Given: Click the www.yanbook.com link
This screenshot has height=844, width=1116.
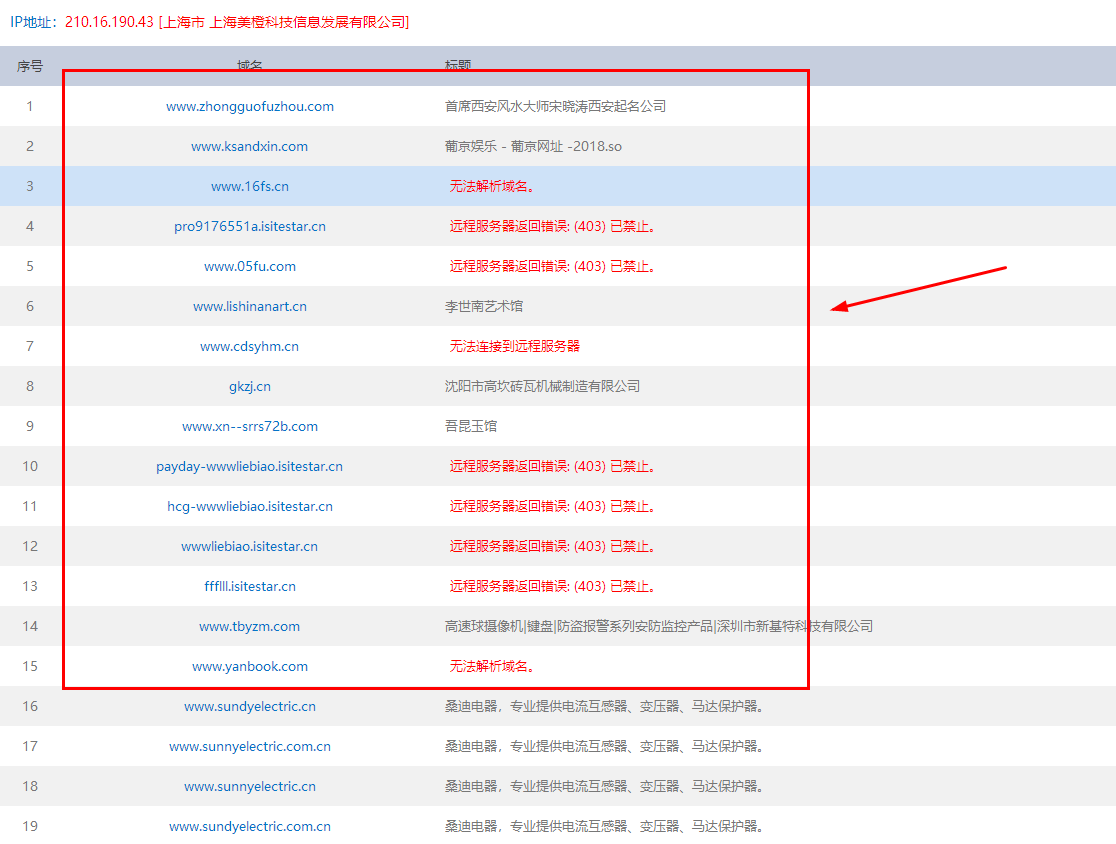Looking at the screenshot, I should click(x=250, y=666).
